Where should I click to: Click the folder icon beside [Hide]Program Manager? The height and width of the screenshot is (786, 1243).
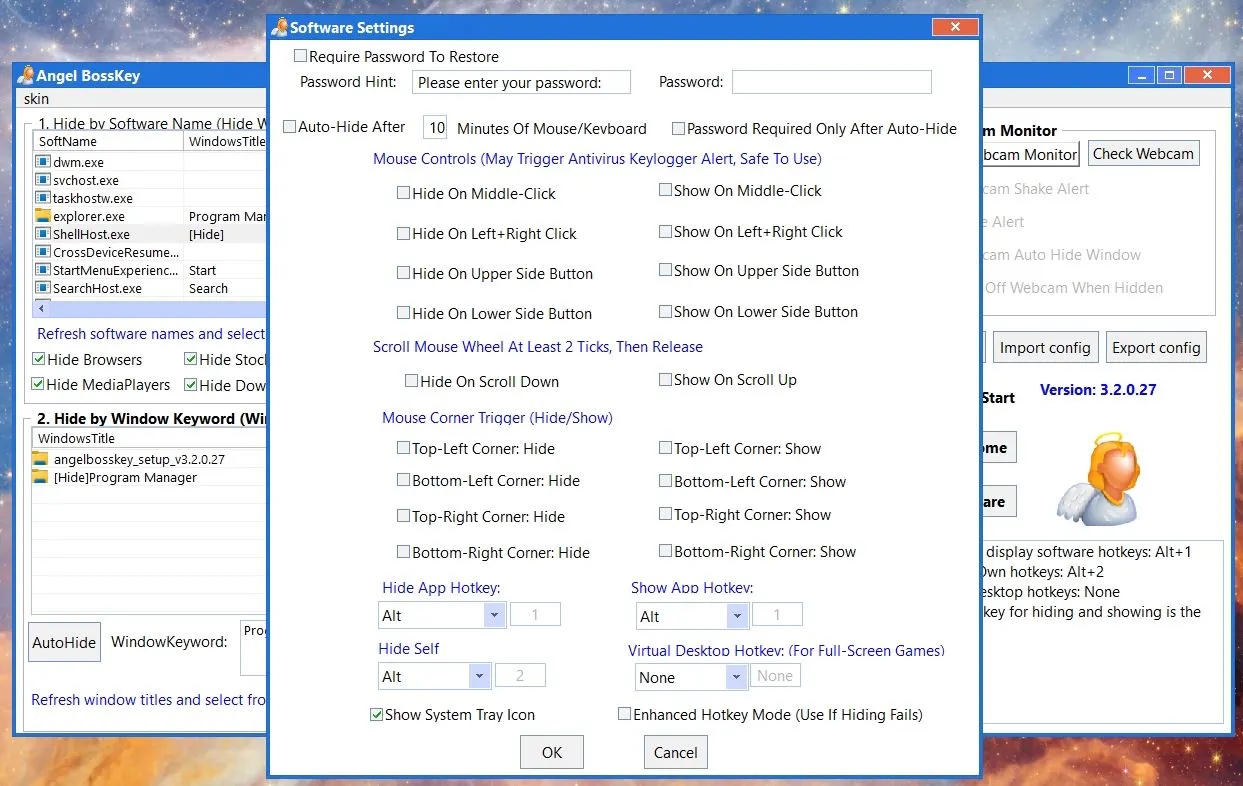pos(40,477)
